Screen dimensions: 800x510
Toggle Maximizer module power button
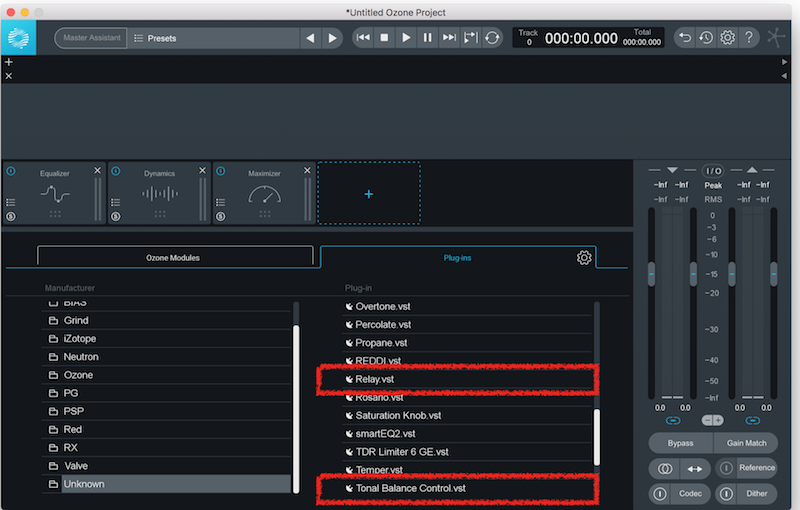click(220, 171)
